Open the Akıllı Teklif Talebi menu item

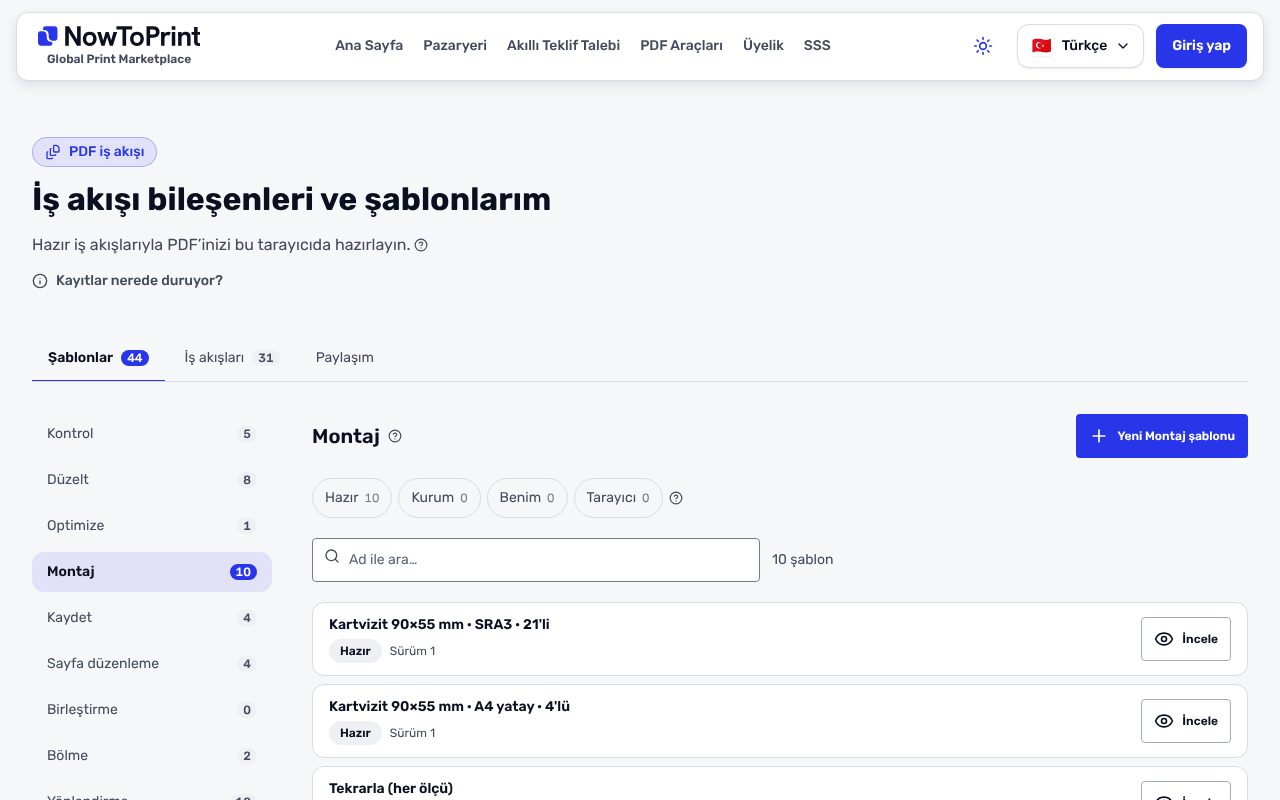pos(563,46)
